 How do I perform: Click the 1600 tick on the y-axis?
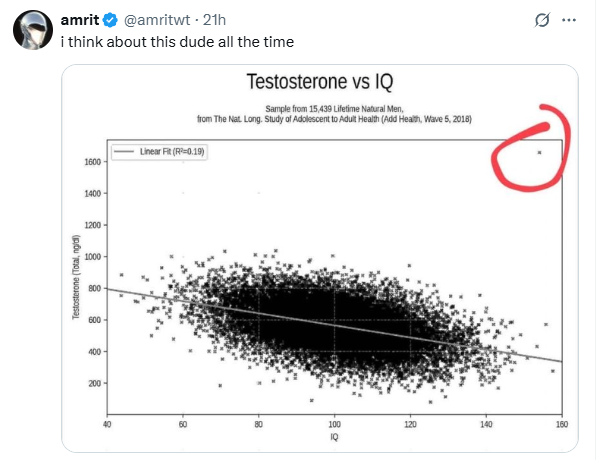93,162
